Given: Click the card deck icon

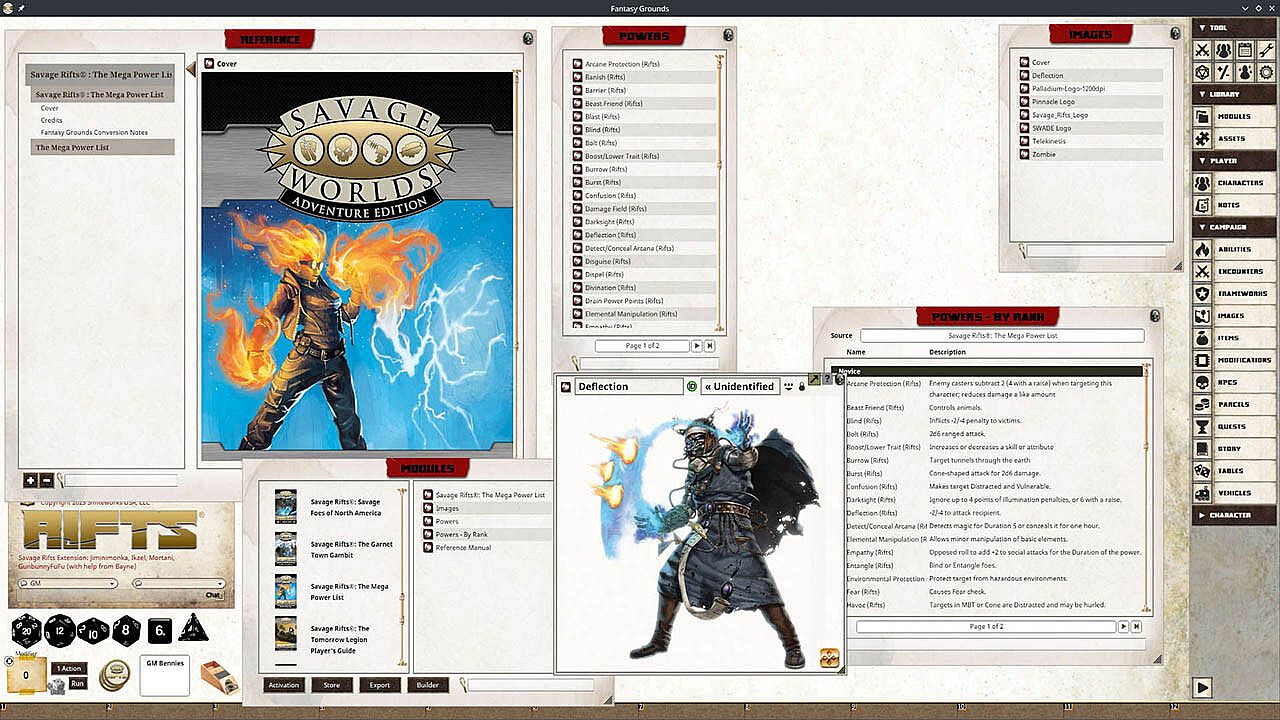Looking at the screenshot, I should pos(218,677).
